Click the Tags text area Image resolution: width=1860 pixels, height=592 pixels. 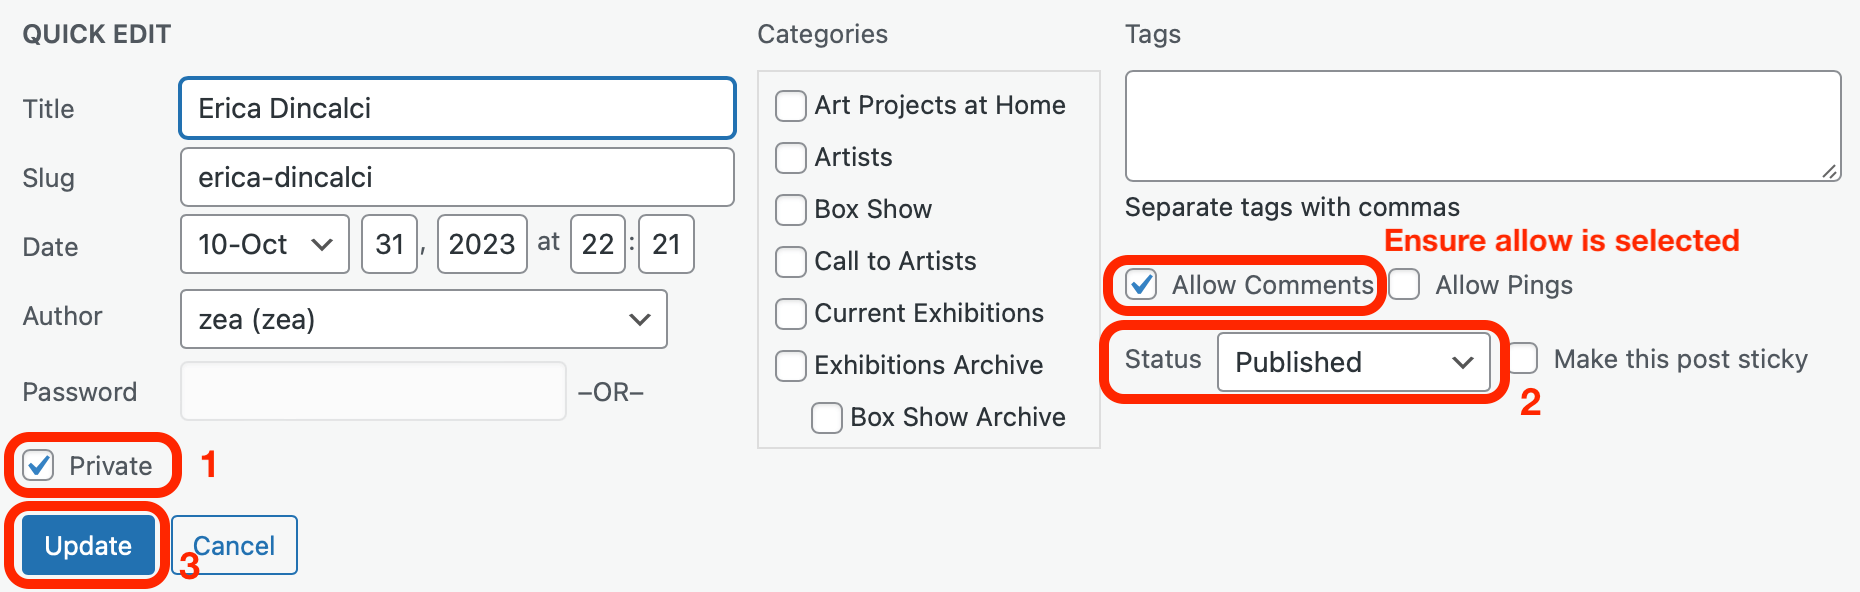tap(1482, 126)
